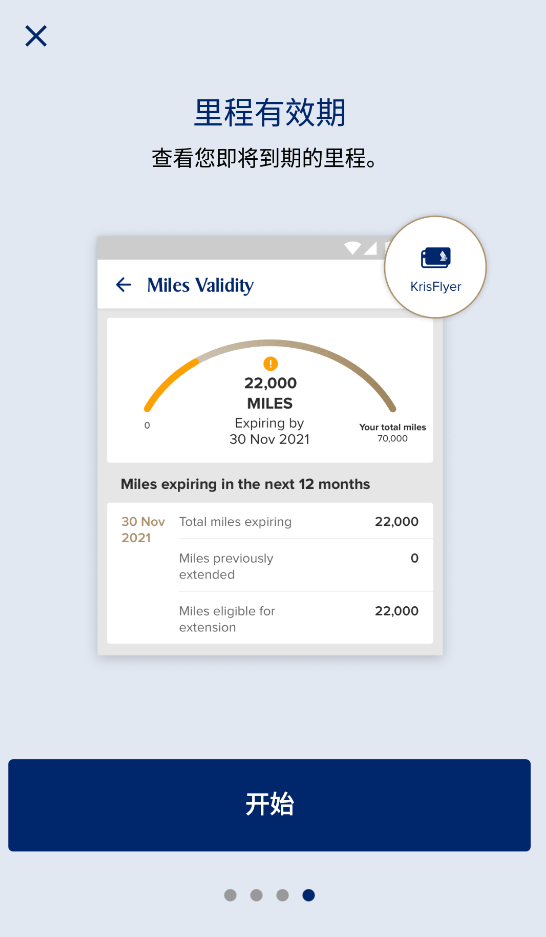Tap the orange warning exclamation icon
The width and height of the screenshot is (546, 937).
[x=270, y=363]
